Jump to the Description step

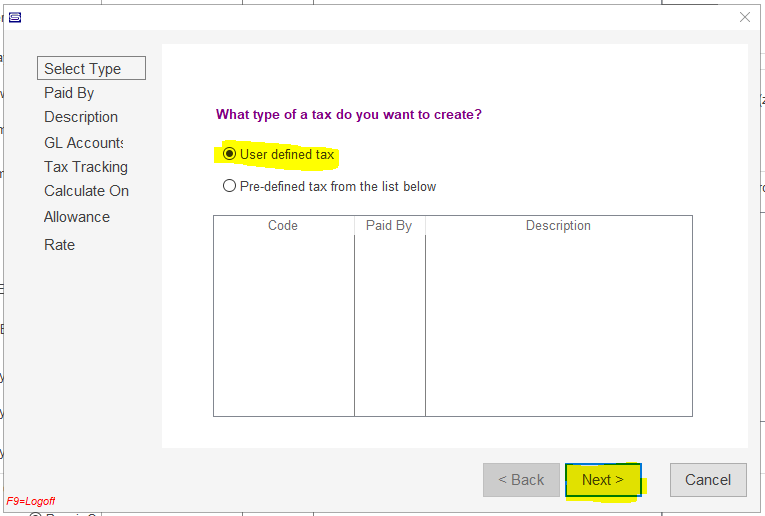(81, 117)
